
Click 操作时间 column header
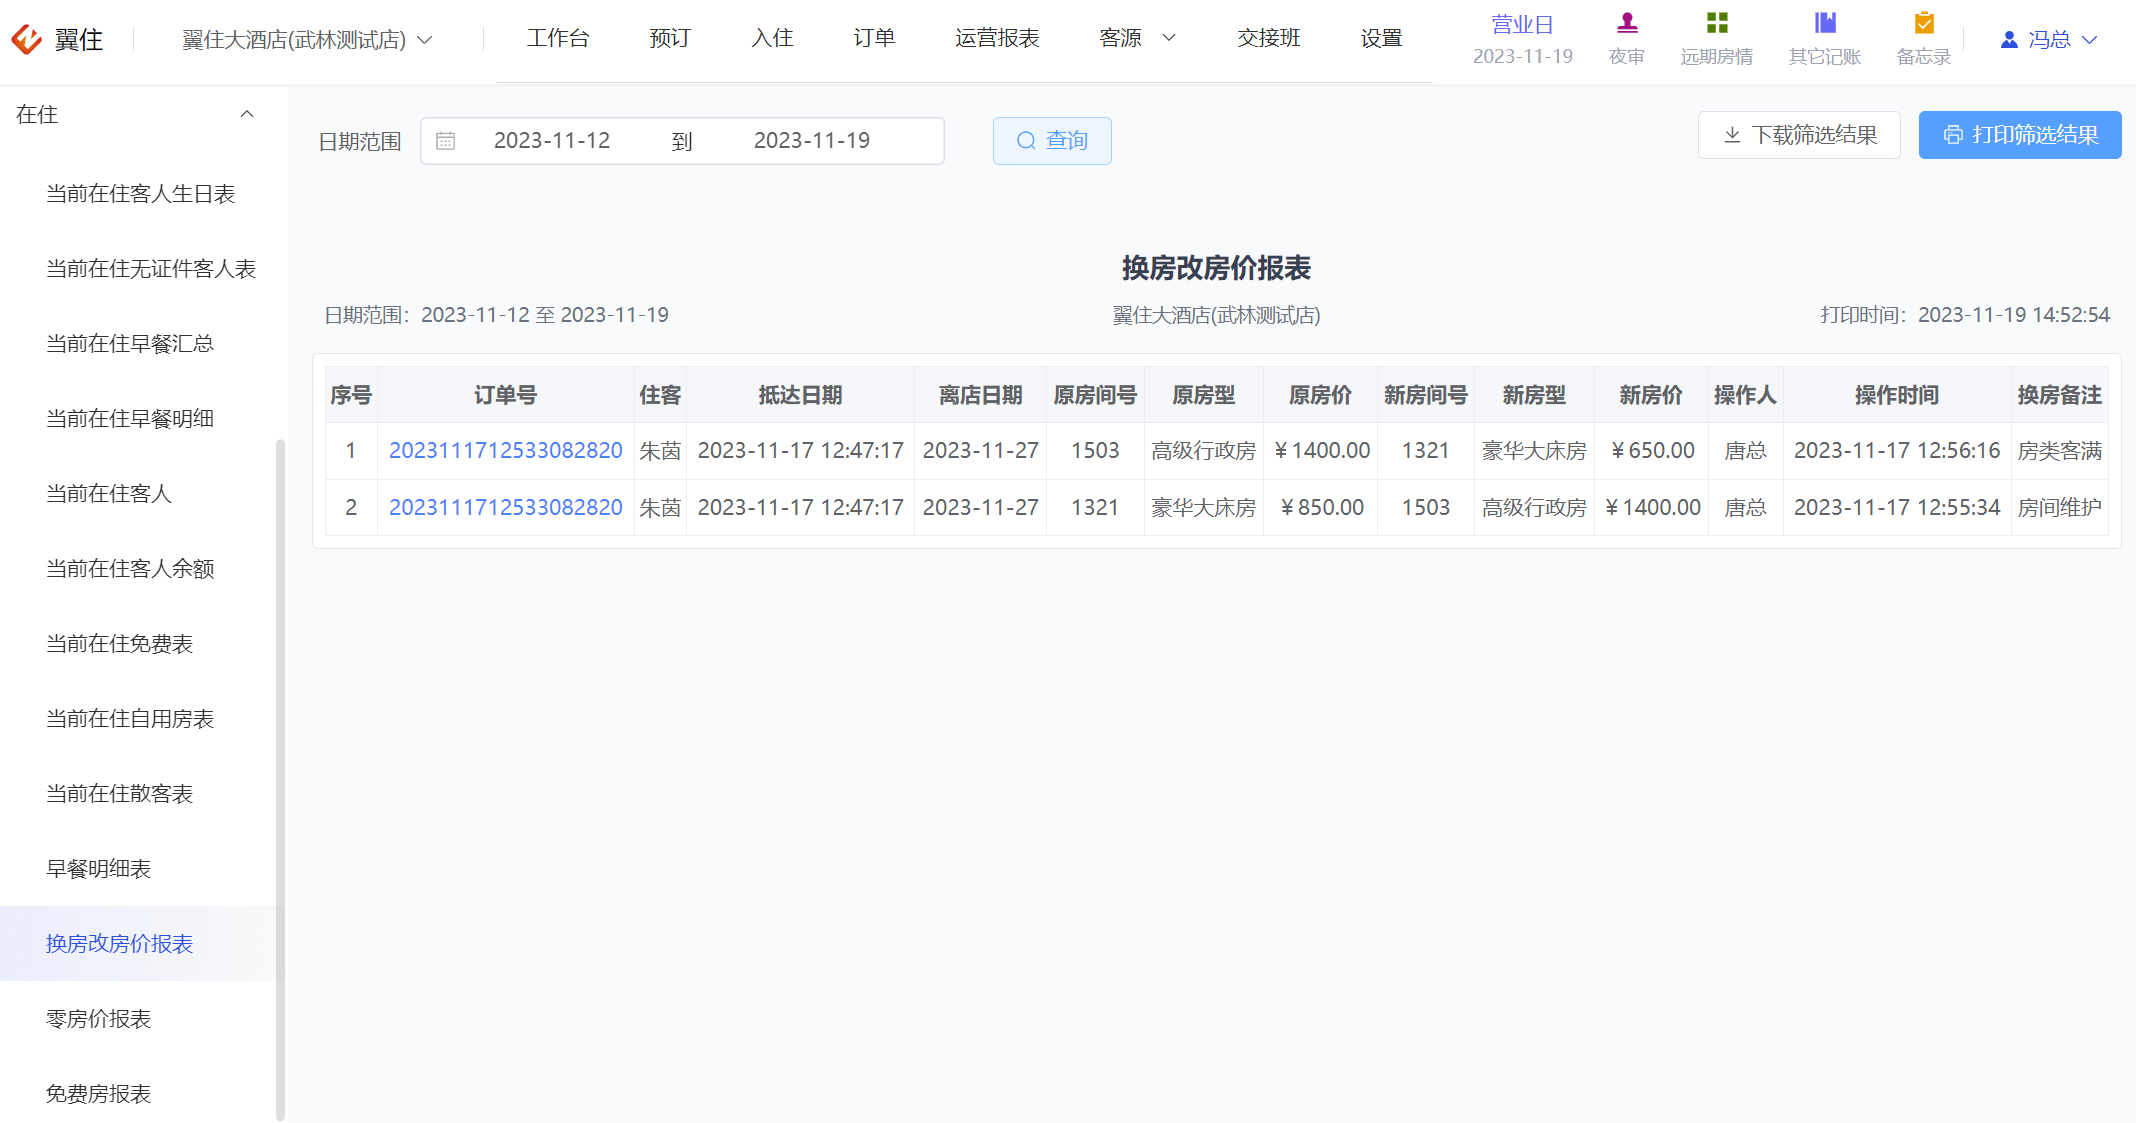1897,395
